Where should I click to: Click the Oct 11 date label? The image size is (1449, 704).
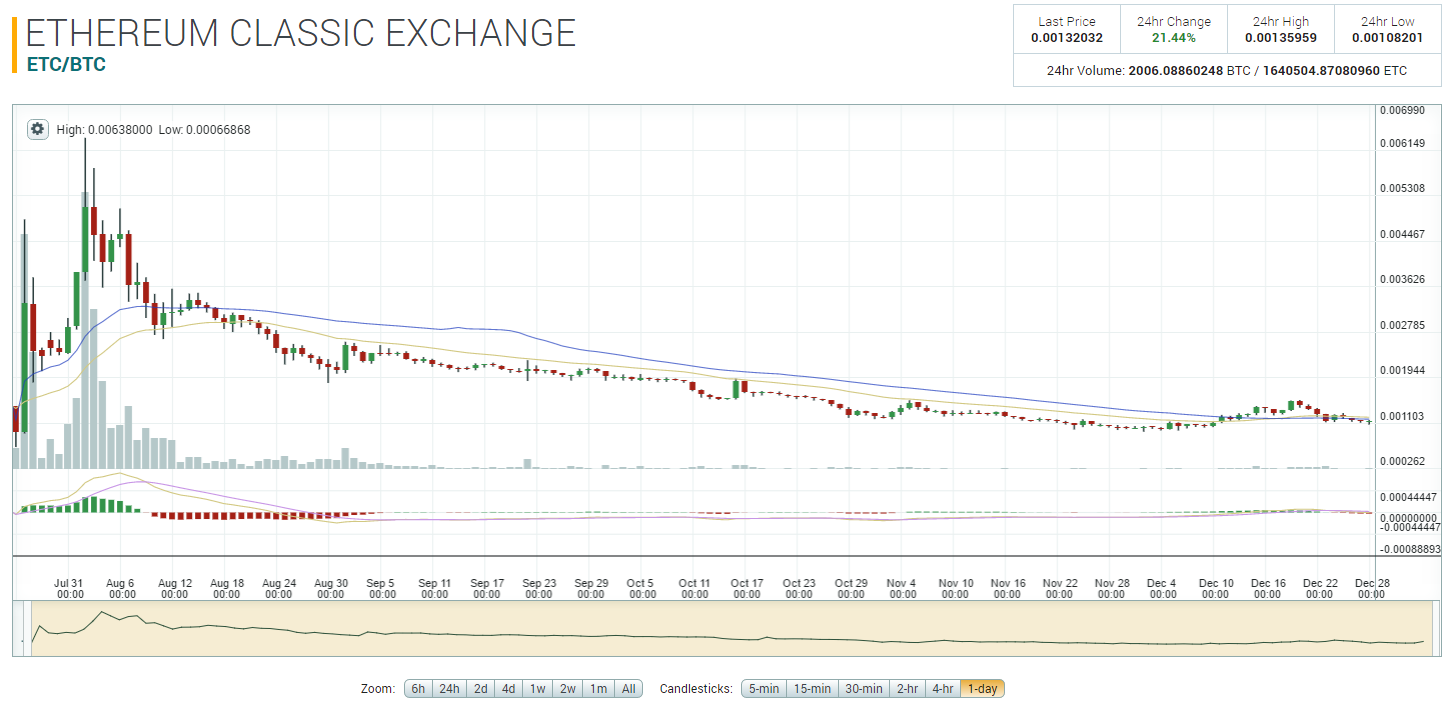pos(695,588)
